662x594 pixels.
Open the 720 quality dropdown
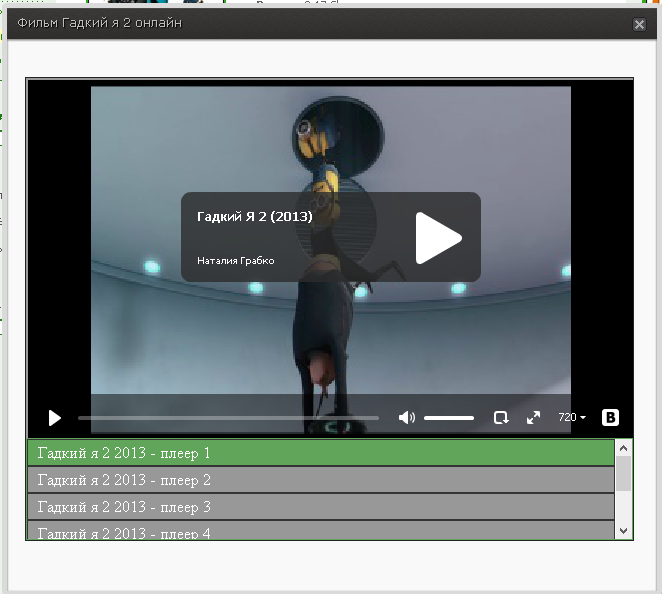[x=572, y=417]
